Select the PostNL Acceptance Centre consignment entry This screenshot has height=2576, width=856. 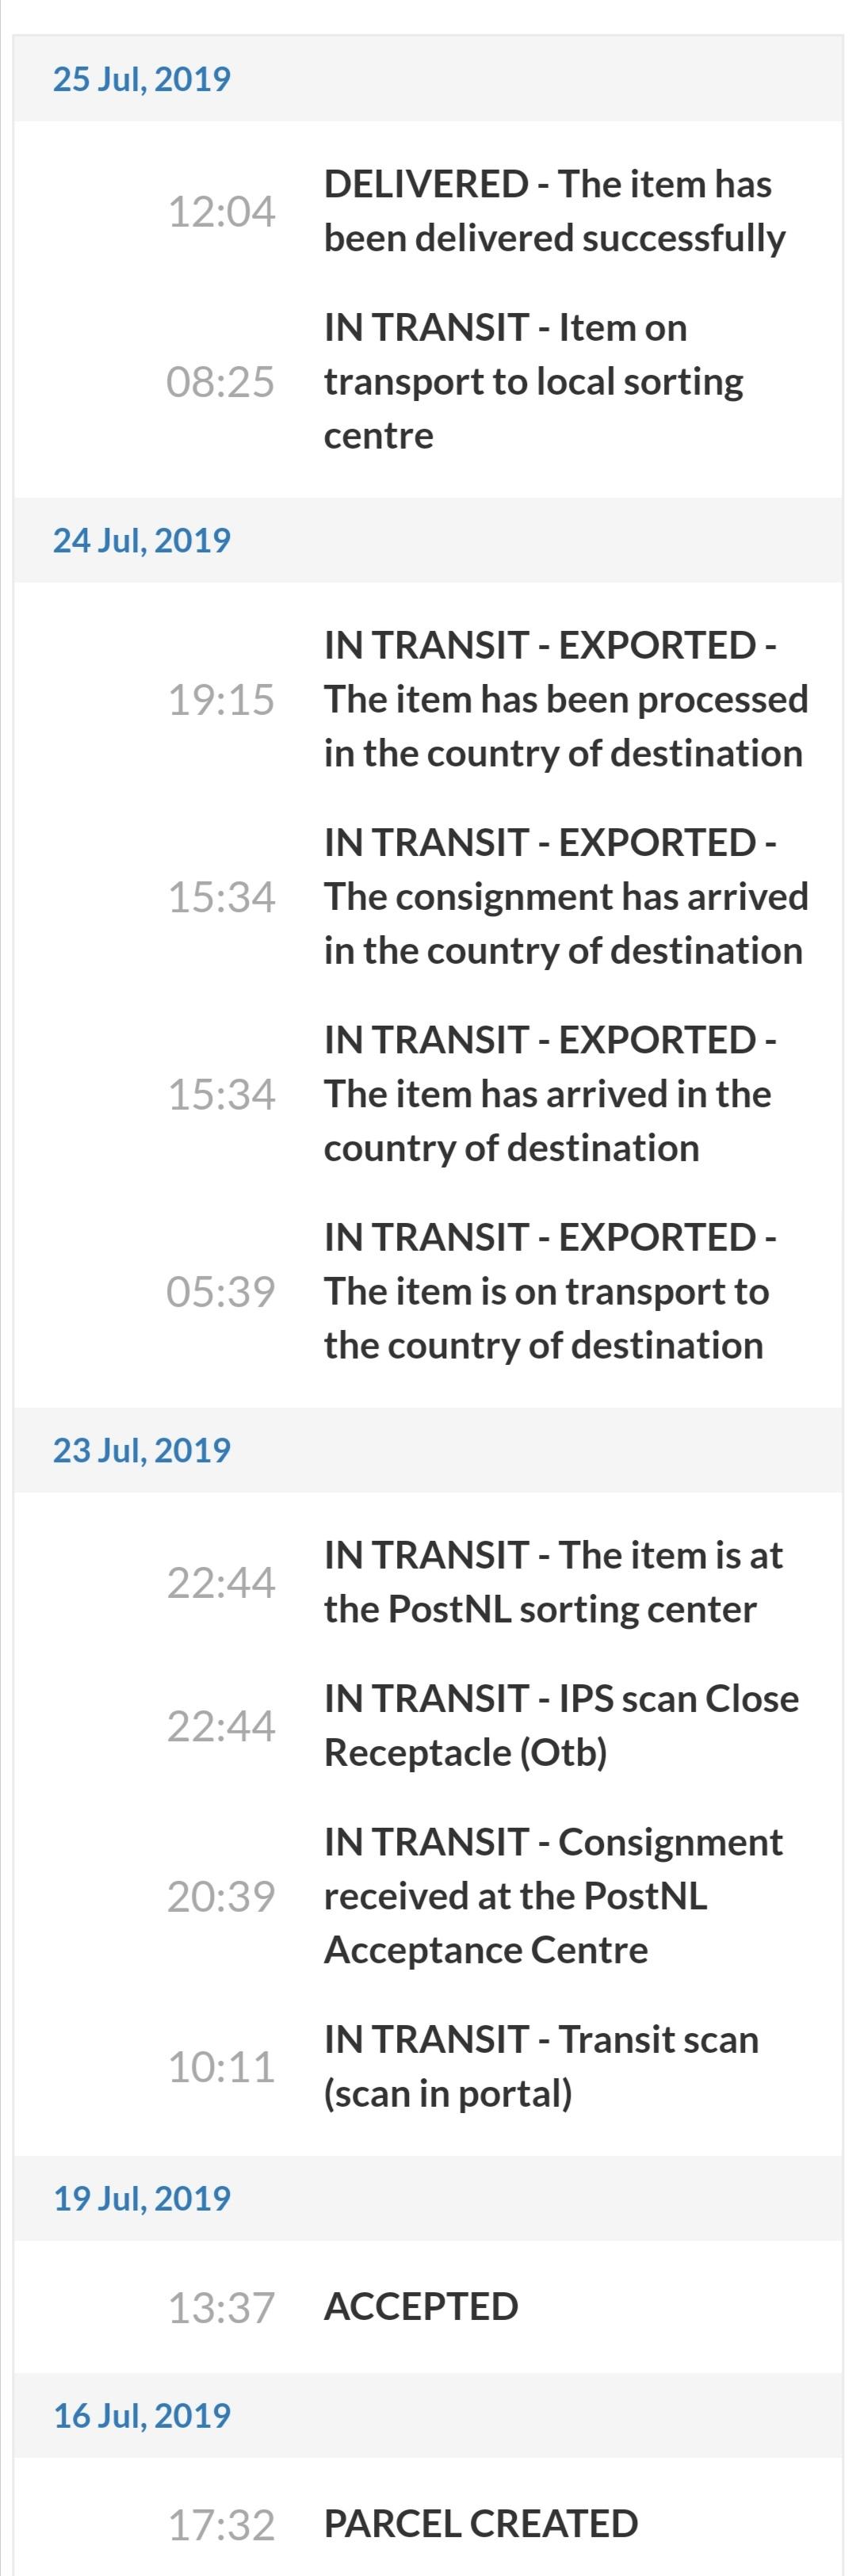[428, 1896]
